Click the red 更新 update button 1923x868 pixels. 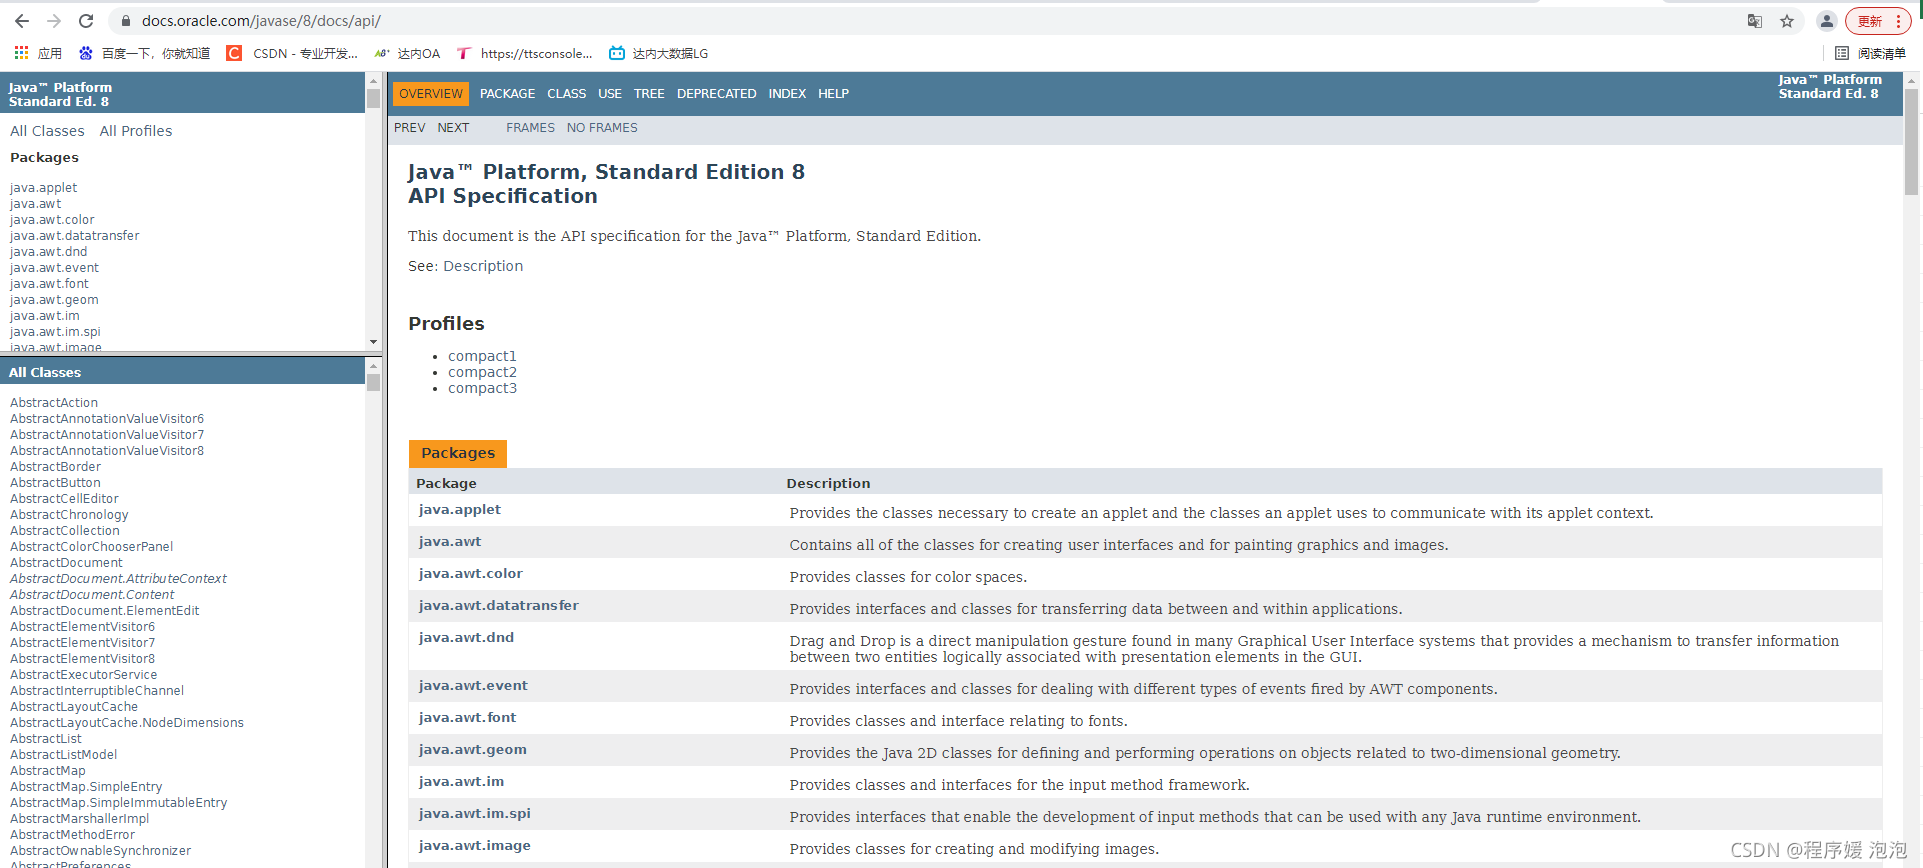[1877, 21]
